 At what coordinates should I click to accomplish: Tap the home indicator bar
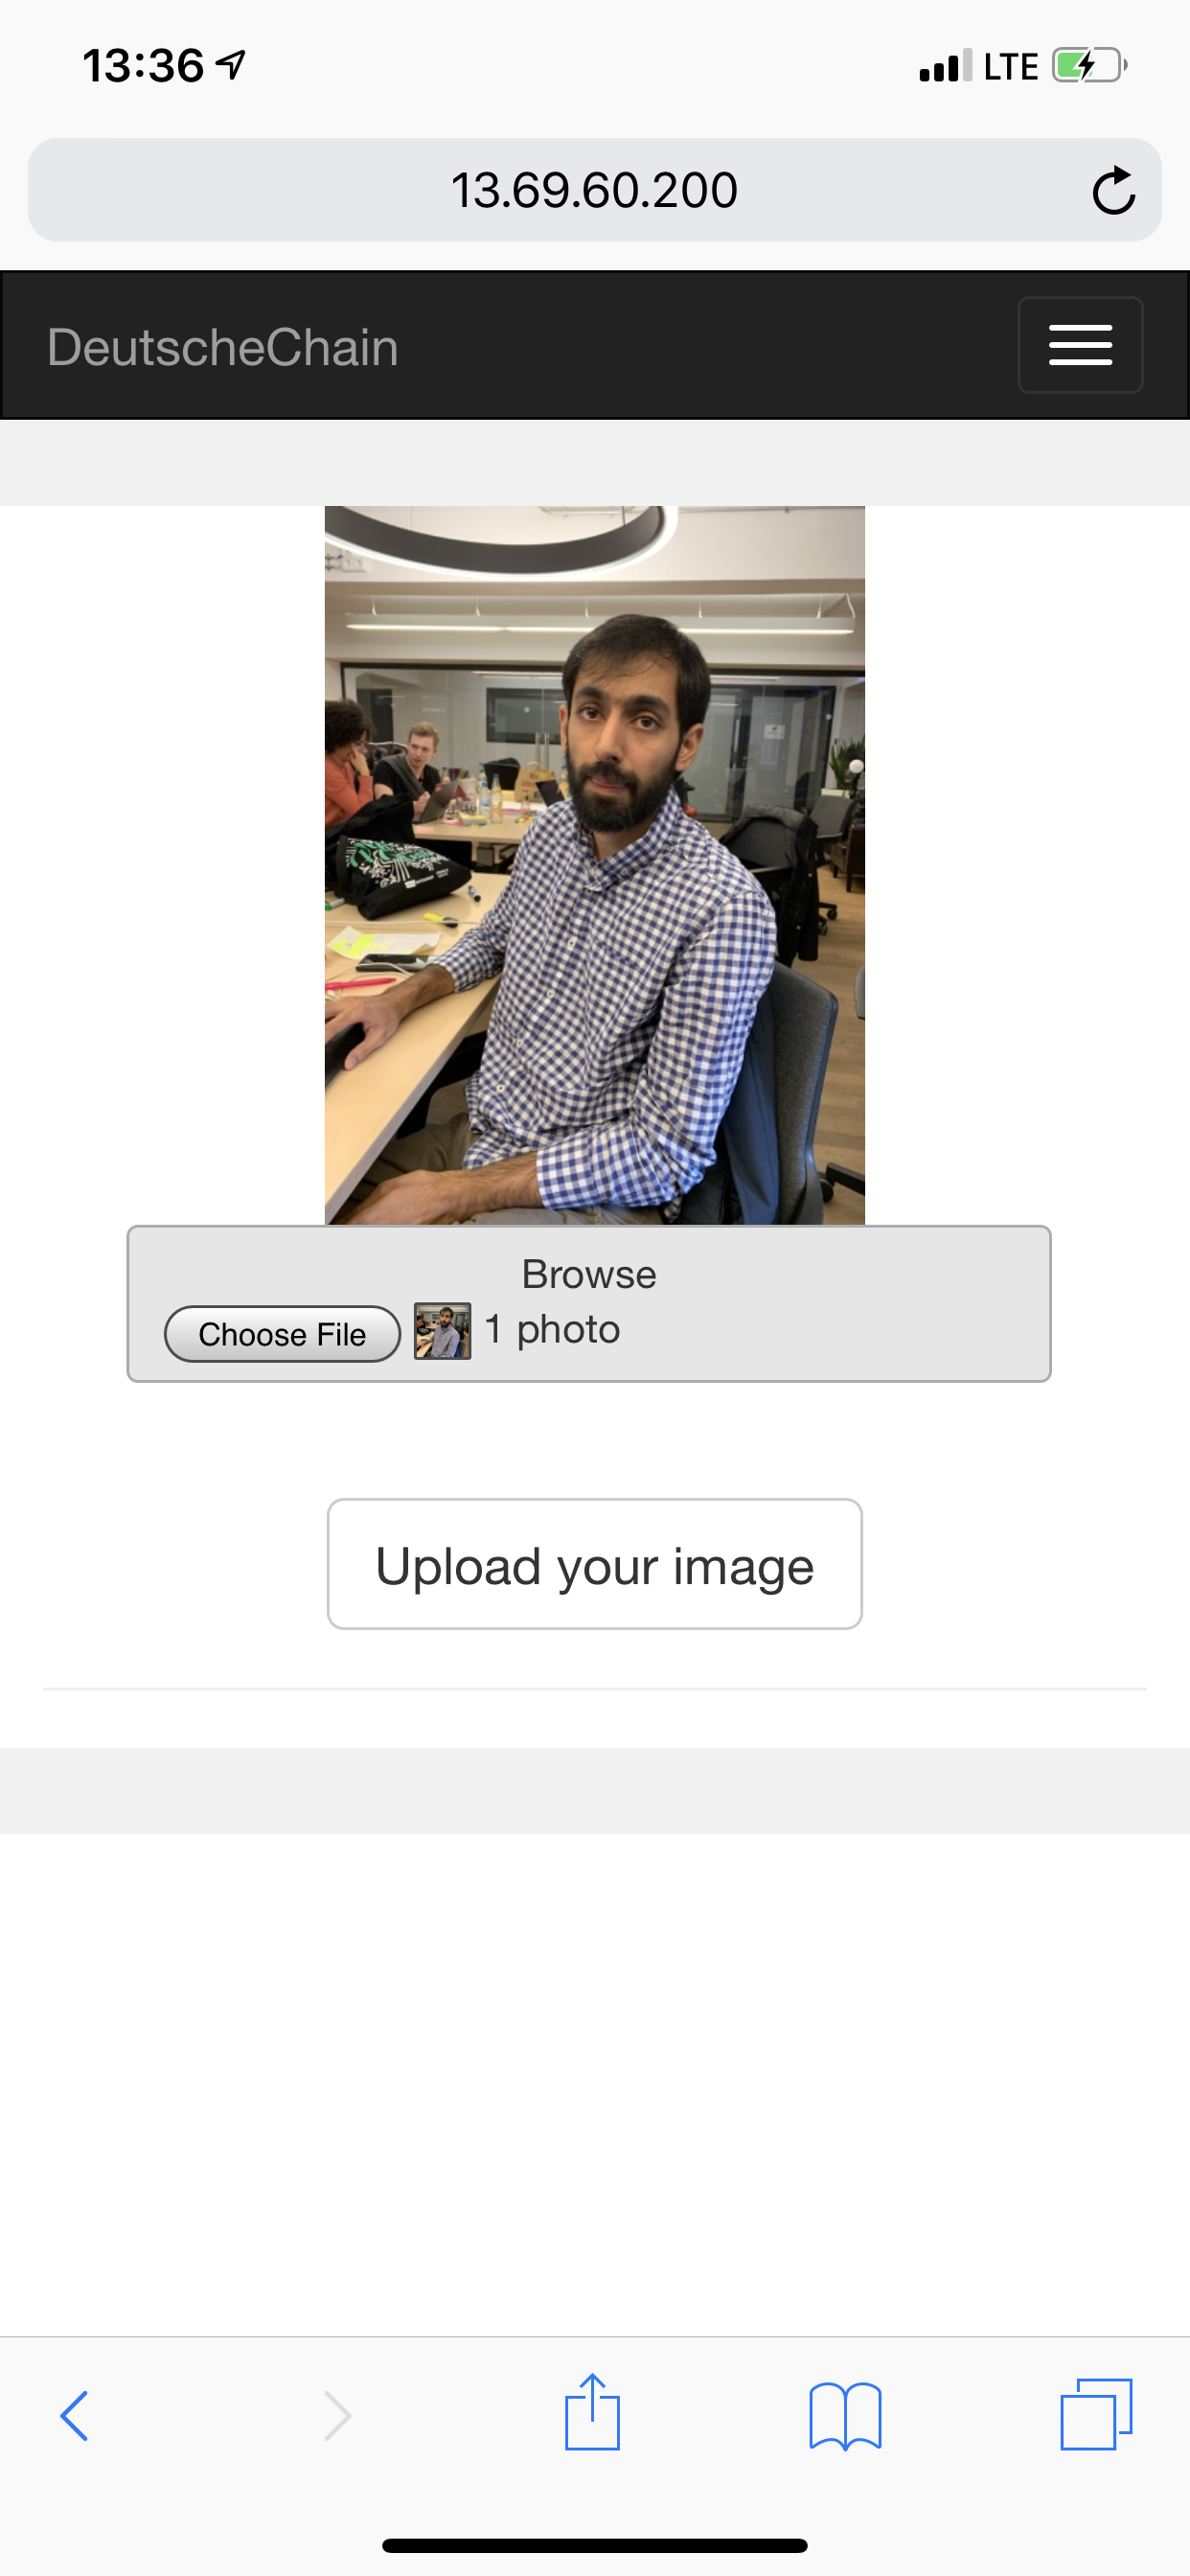coord(594,2545)
